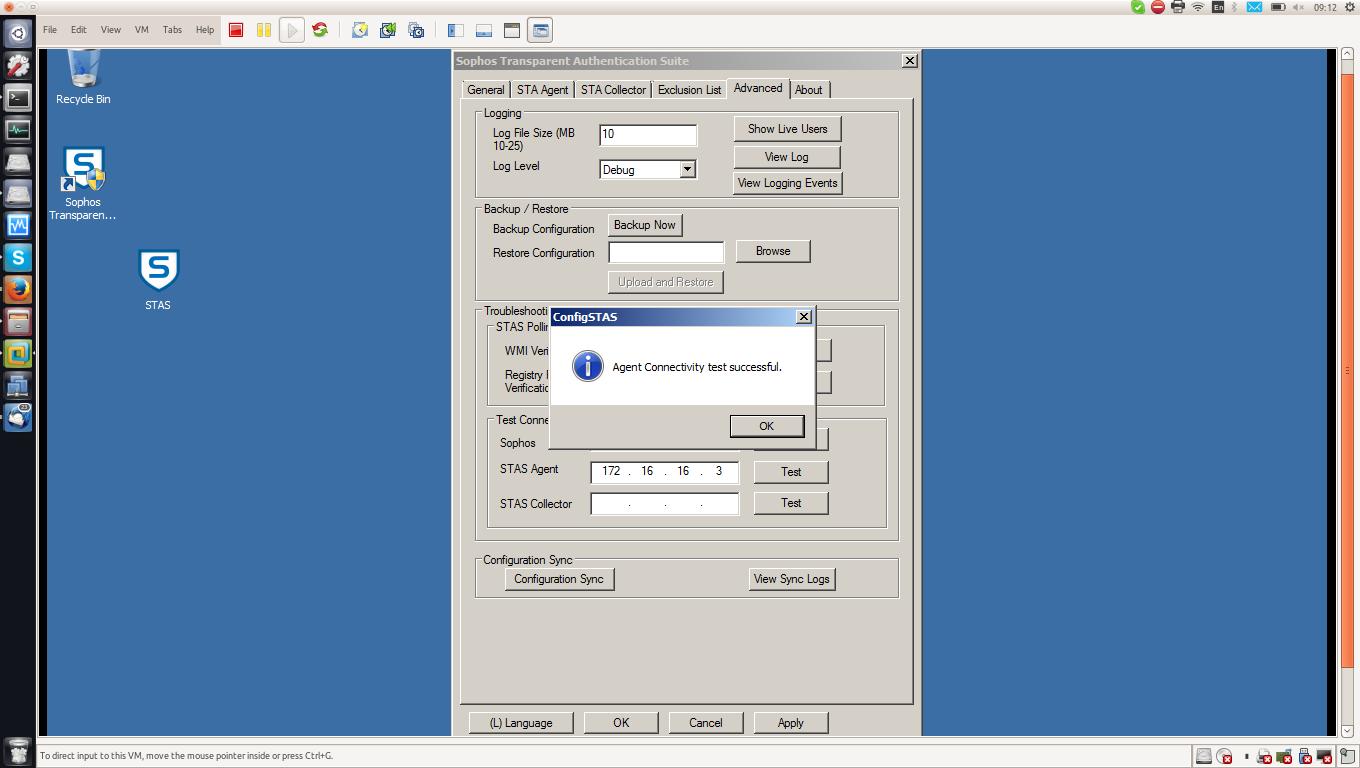
Task: Launch Firefox from the dock
Action: 18,289
